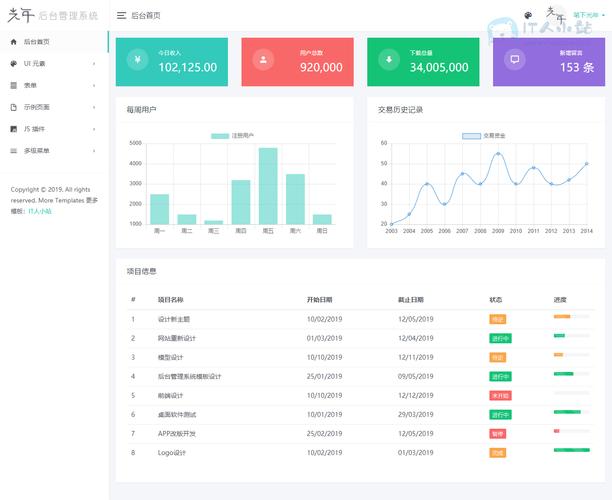Click the home icon beside 后台首页

14,42
